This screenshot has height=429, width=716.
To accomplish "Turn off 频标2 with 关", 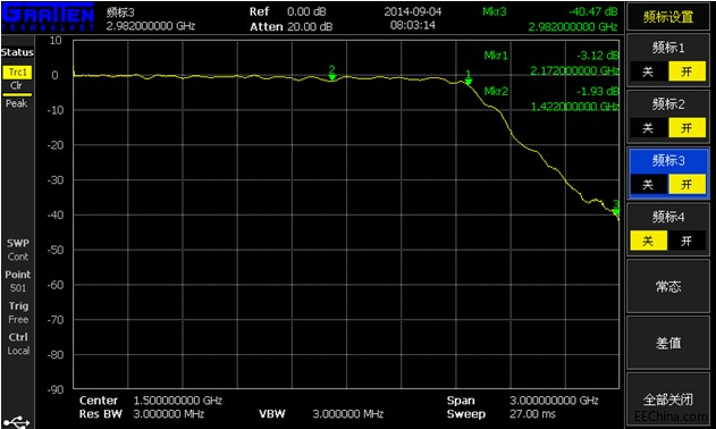I will pos(648,128).
